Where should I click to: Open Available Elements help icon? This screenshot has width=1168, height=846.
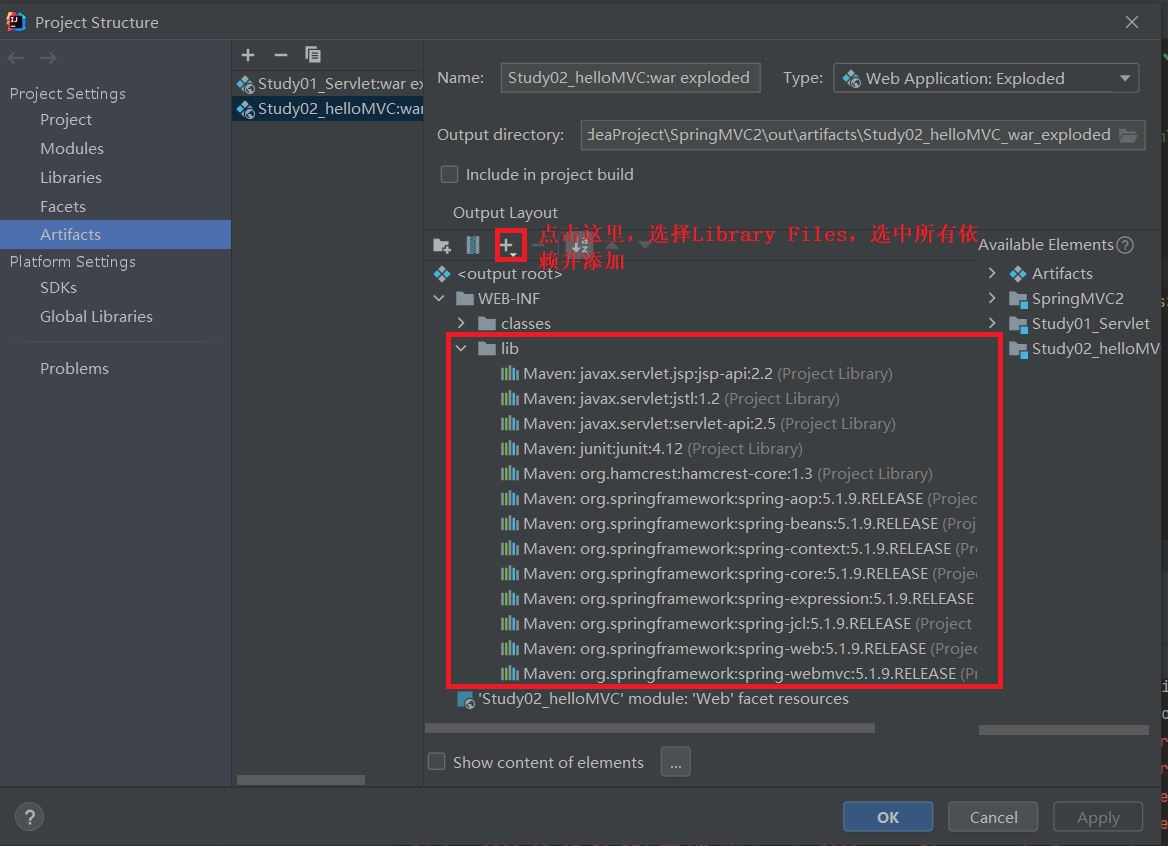[1126, 245]
